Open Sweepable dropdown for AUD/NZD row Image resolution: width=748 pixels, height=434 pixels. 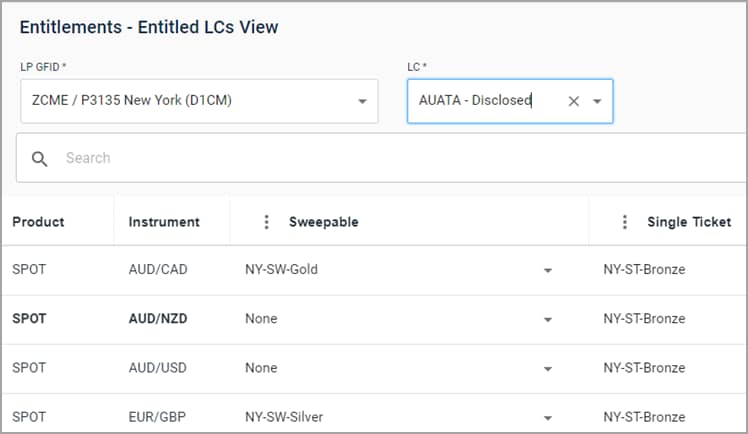point(548,319)
